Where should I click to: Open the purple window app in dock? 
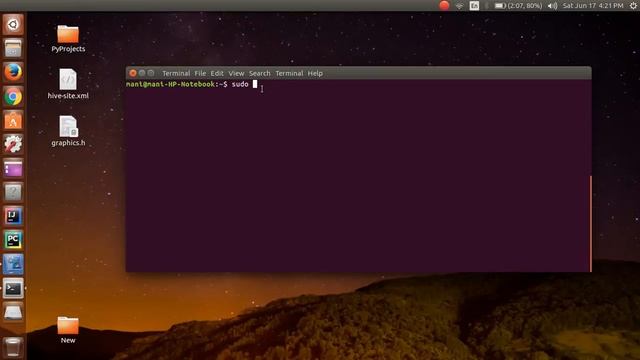[x=13, y=168]
